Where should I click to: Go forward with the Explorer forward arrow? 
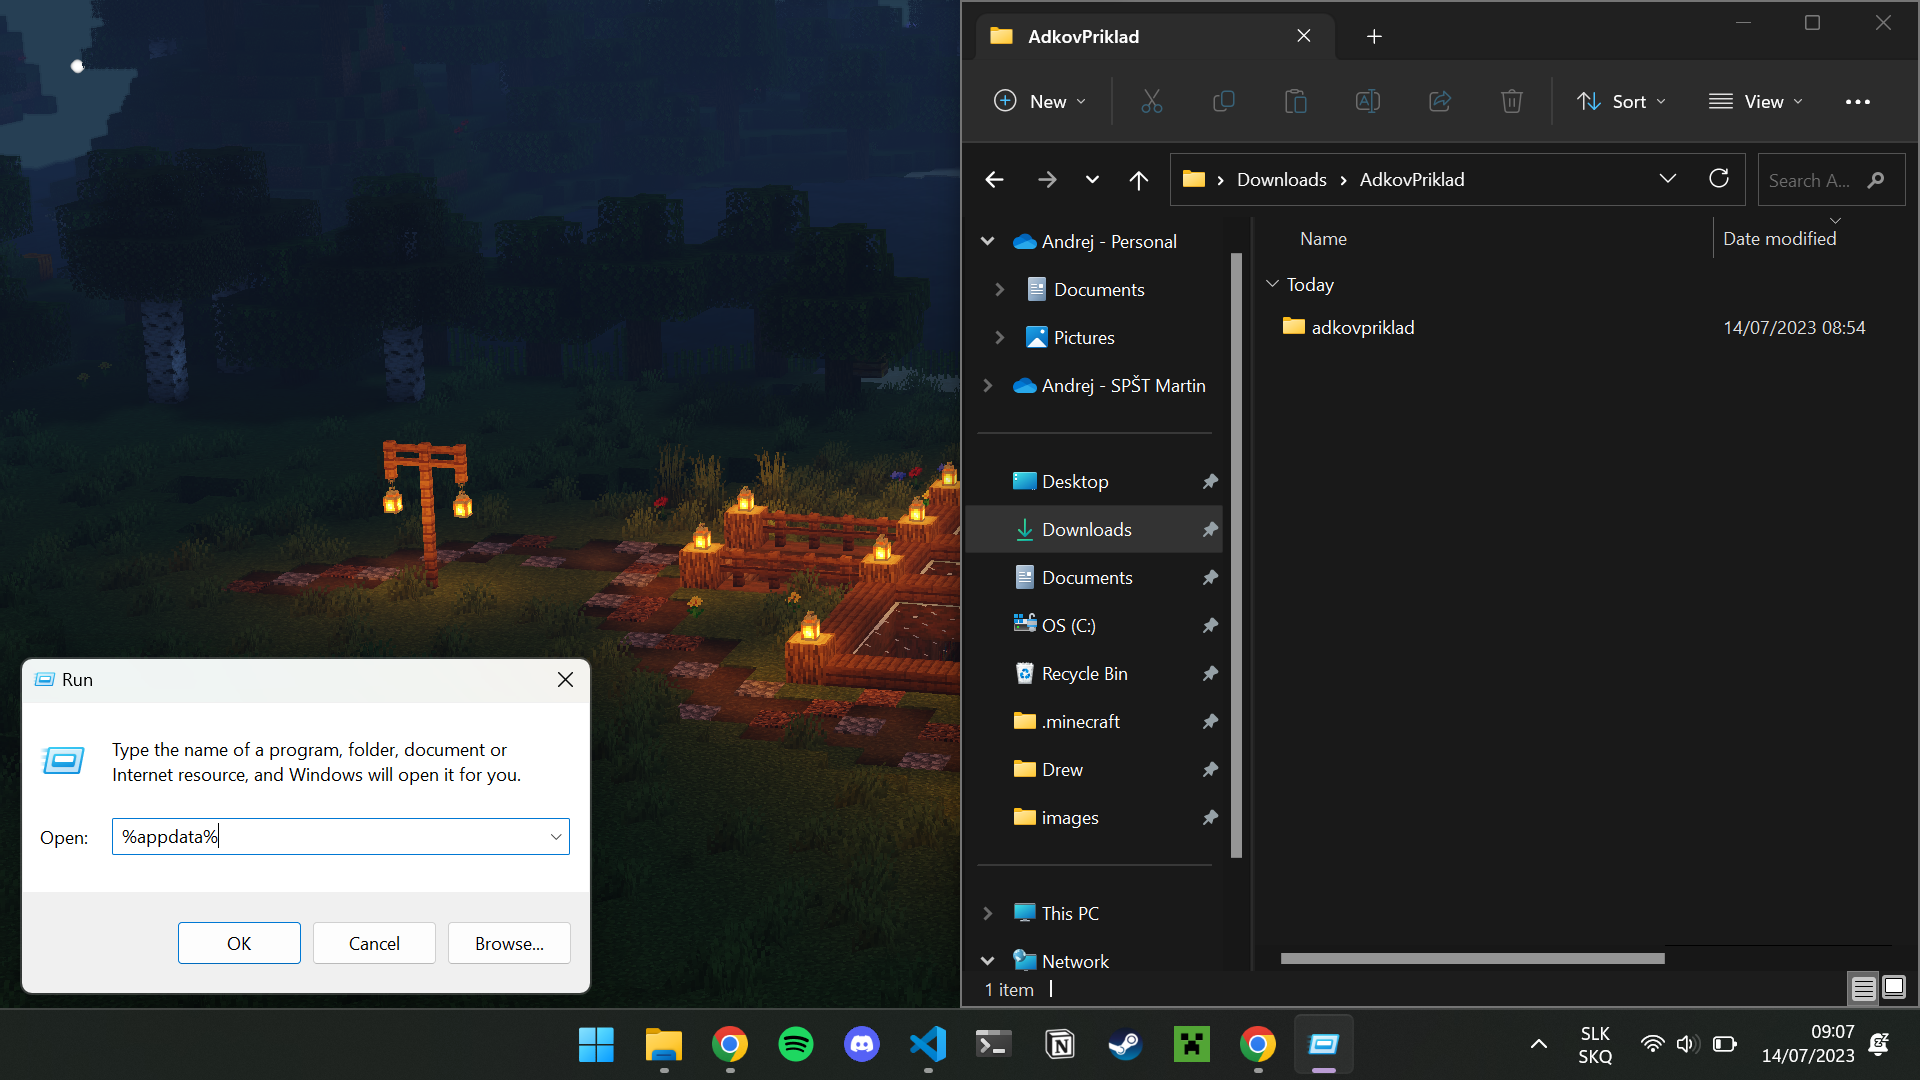(x=1046, y=179)
